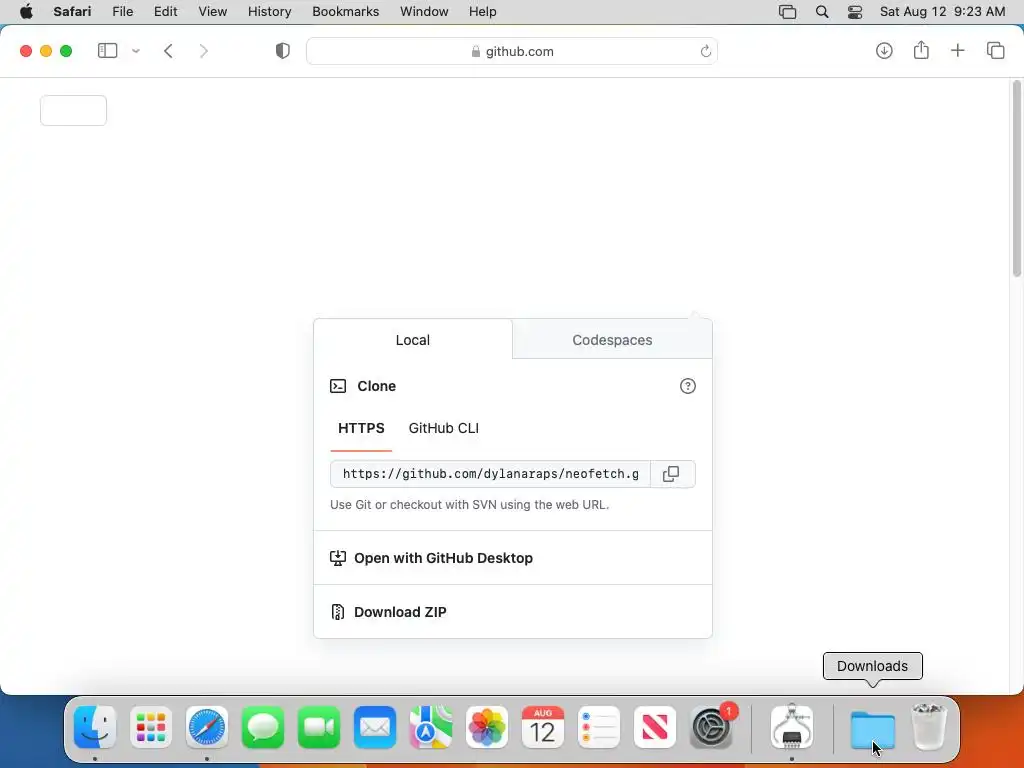Click the date and time in menu bar
Image resolution: width=1024 pixels, height=768 pixels.
pyautogui.click(x=942, y=12)
